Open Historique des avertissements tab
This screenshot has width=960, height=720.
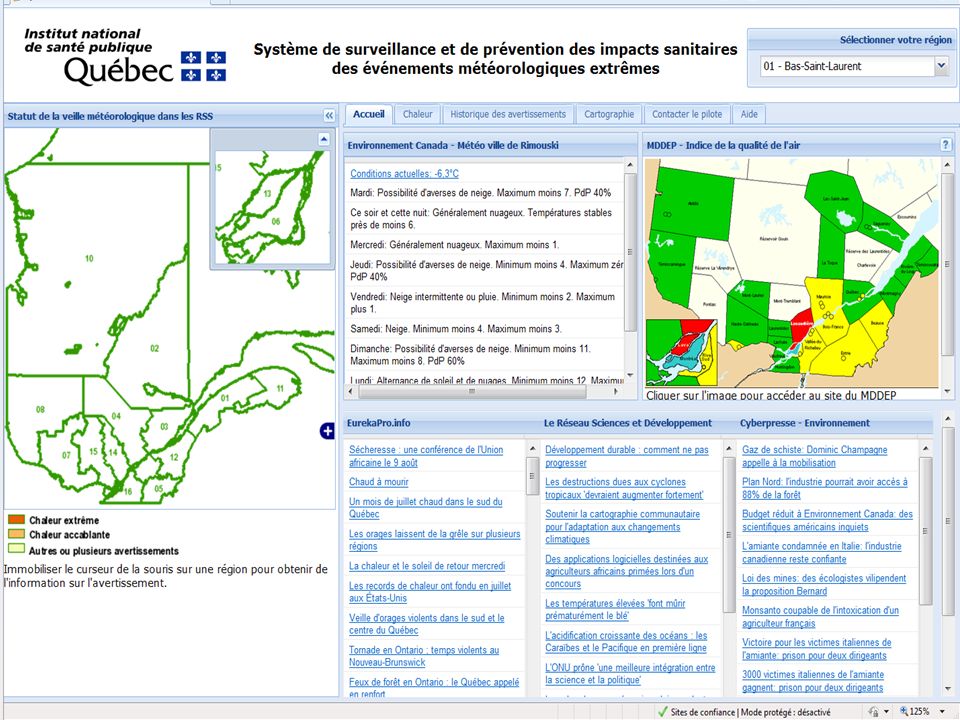point(508,114)
